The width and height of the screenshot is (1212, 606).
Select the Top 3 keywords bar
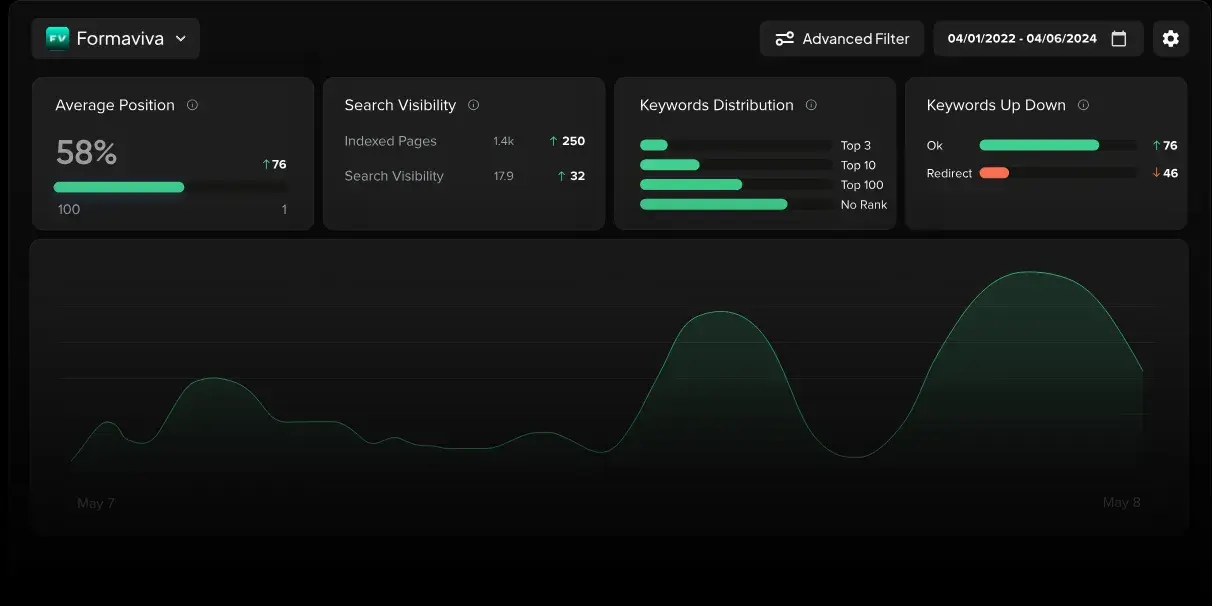coord(654,145)
